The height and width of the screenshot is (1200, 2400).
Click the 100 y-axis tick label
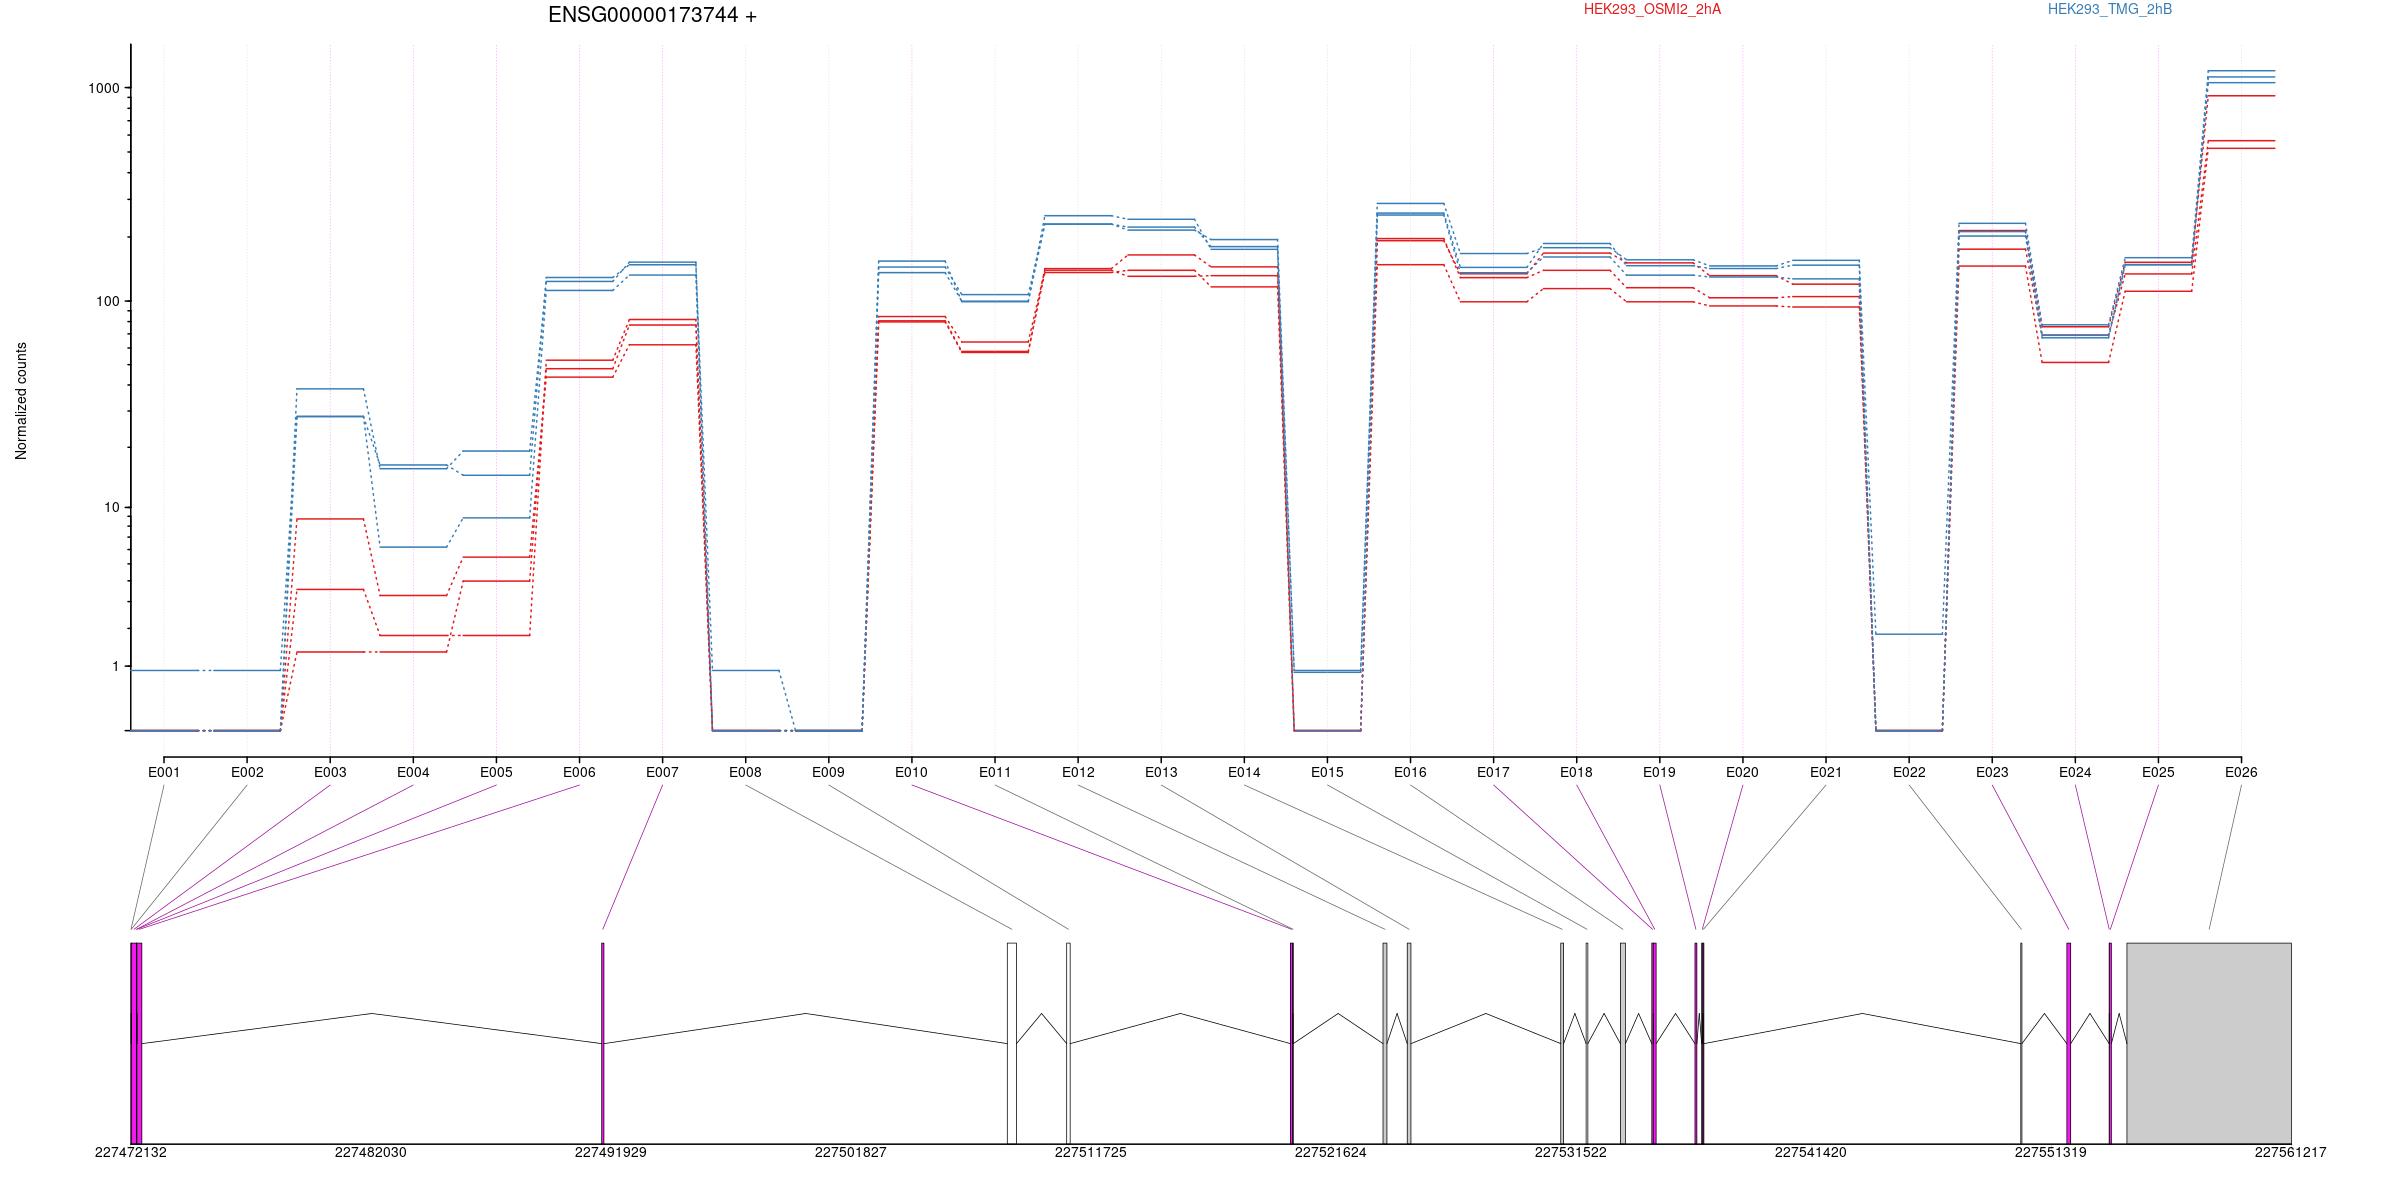[108, 301]
